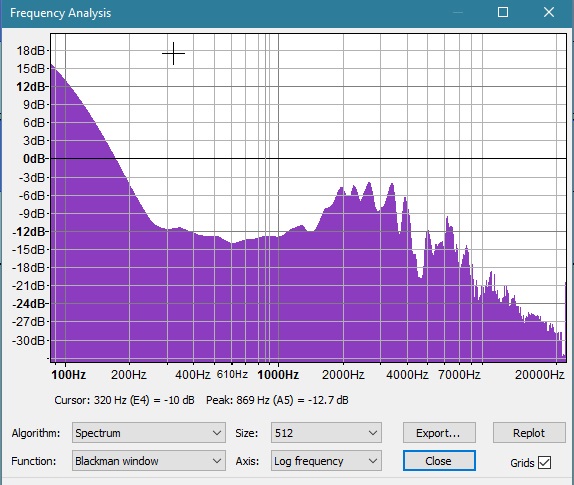Maximize the Frequency Analysis window
Screen dimensions: 574x485
pos(503,12)
